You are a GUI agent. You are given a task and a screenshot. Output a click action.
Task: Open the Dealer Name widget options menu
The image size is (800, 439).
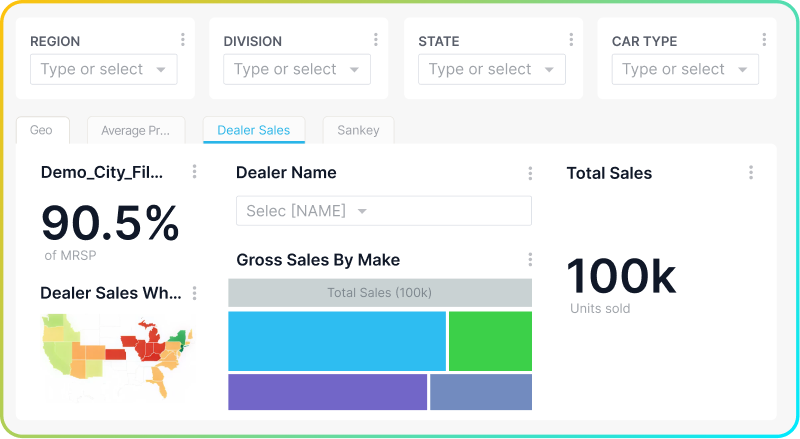coord(530,174)
